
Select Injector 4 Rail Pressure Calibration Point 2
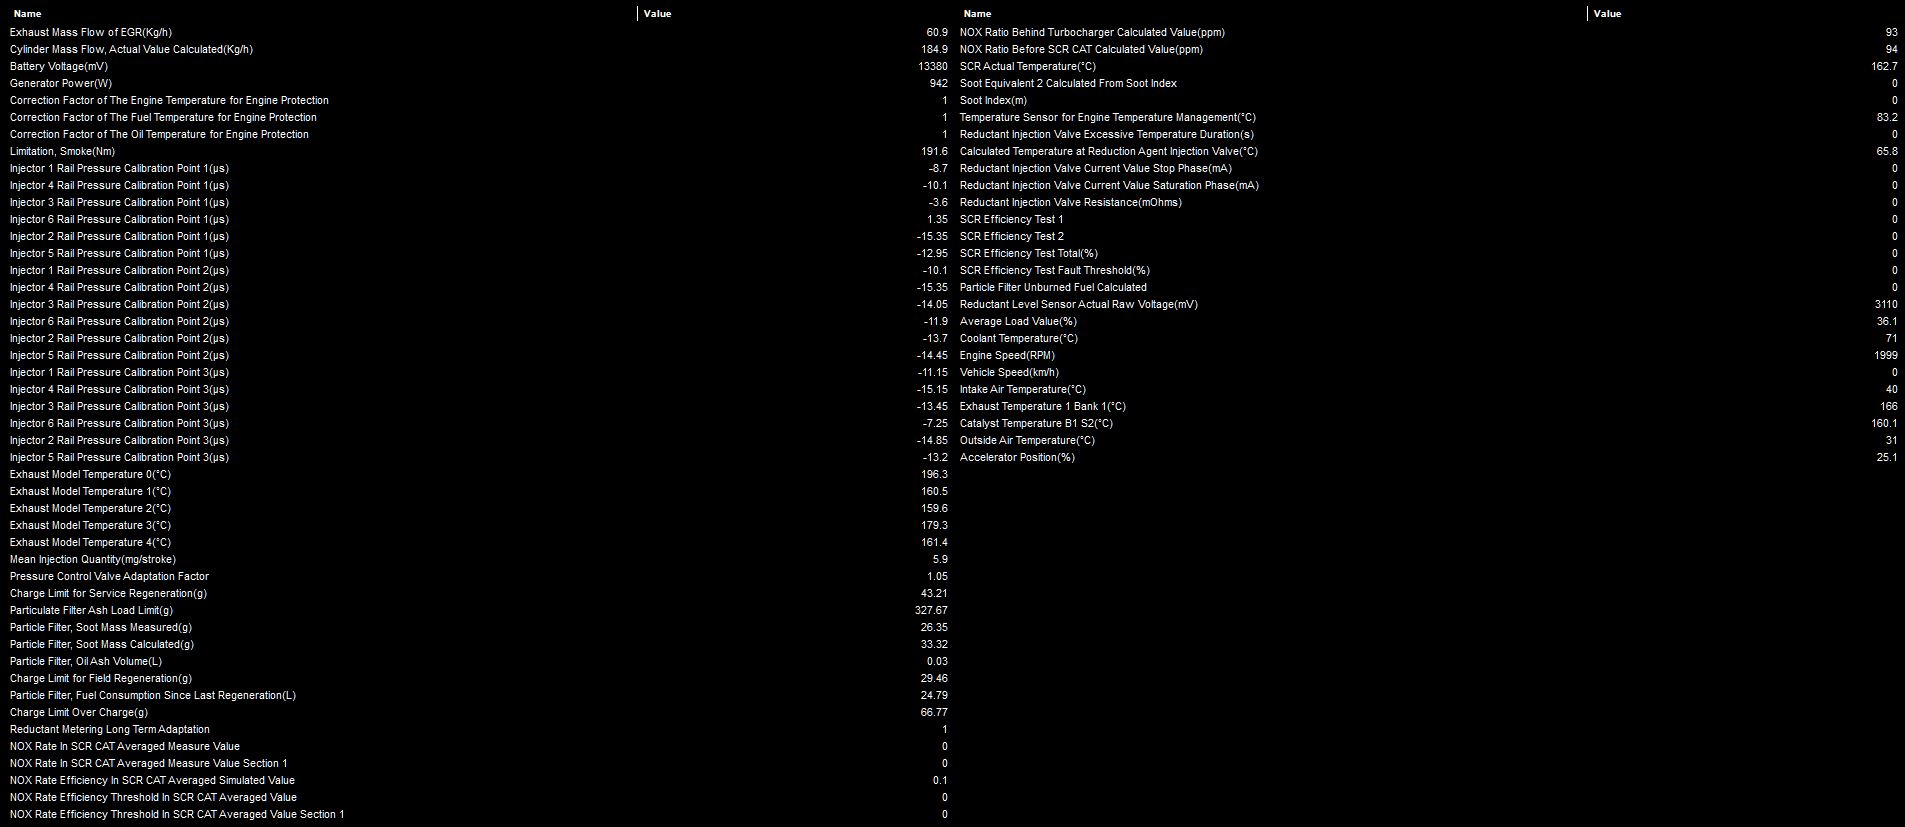[x=478, y=287]
